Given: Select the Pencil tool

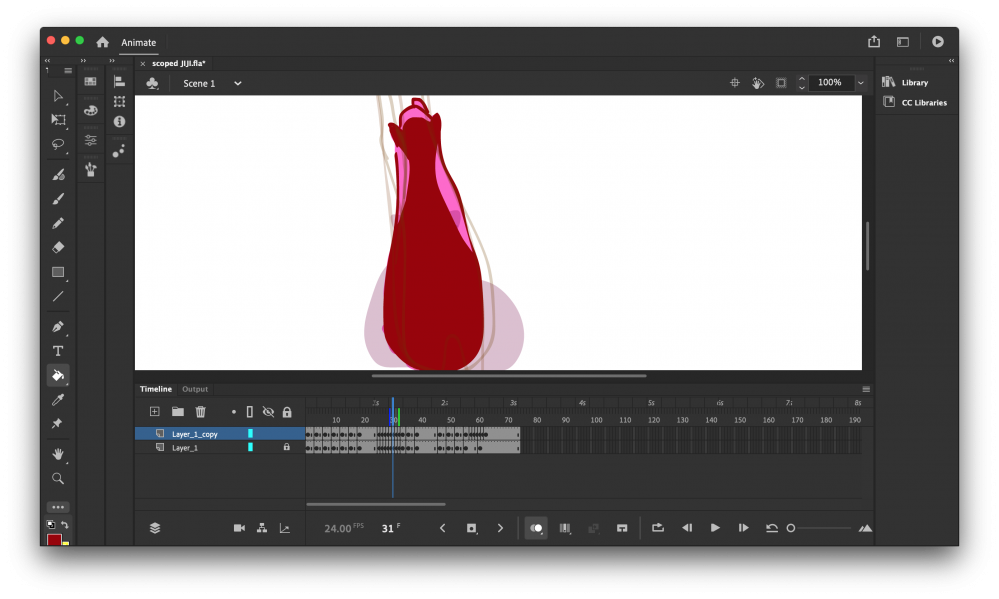Looking at the screenshot, I should point(58,223).
